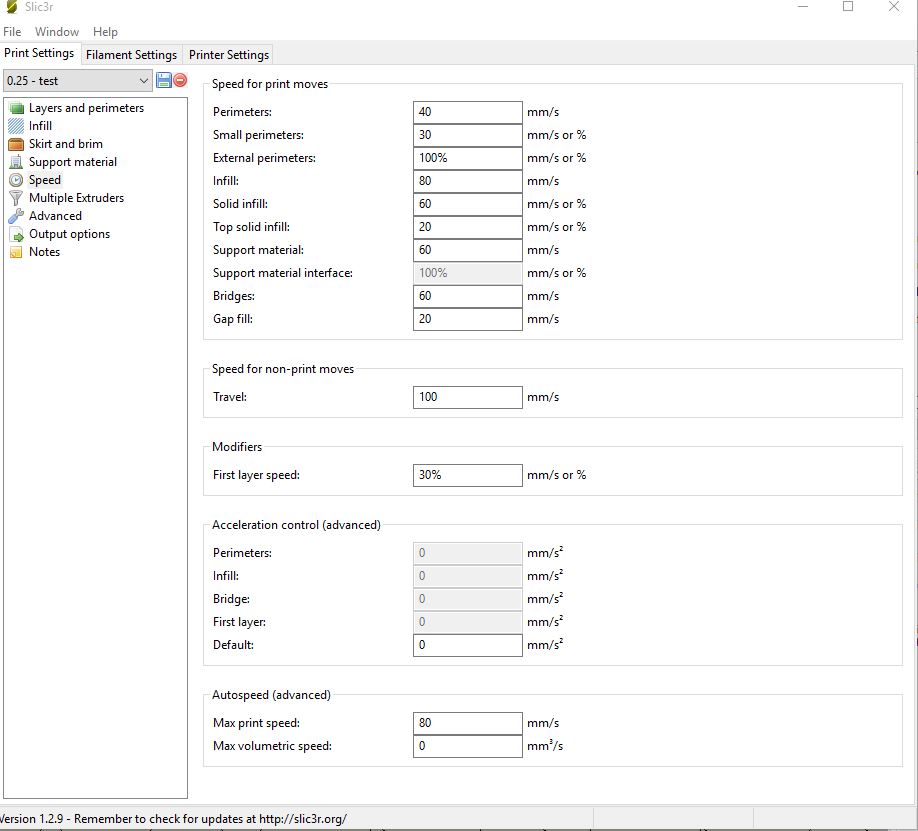Click the Perimeters speed input field
Viewport: 918px width, 831px height.
click(x=467, y=112)
